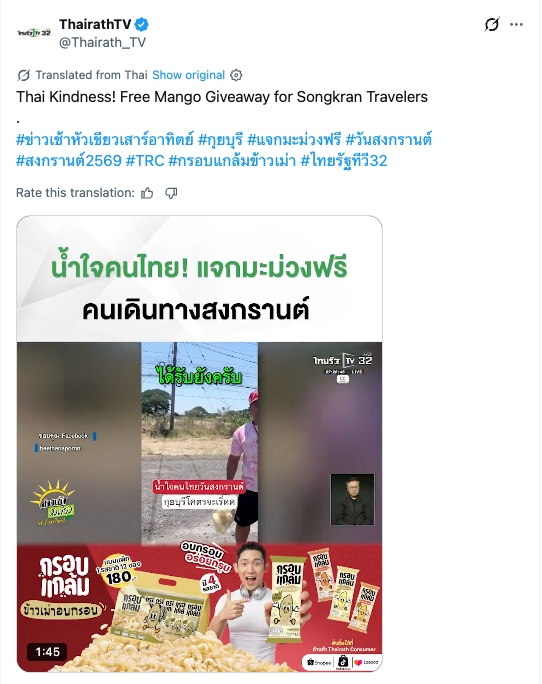The image size is (542, 684).
Task: Click the Shopee logo in video ad
Action: point(319,662)
